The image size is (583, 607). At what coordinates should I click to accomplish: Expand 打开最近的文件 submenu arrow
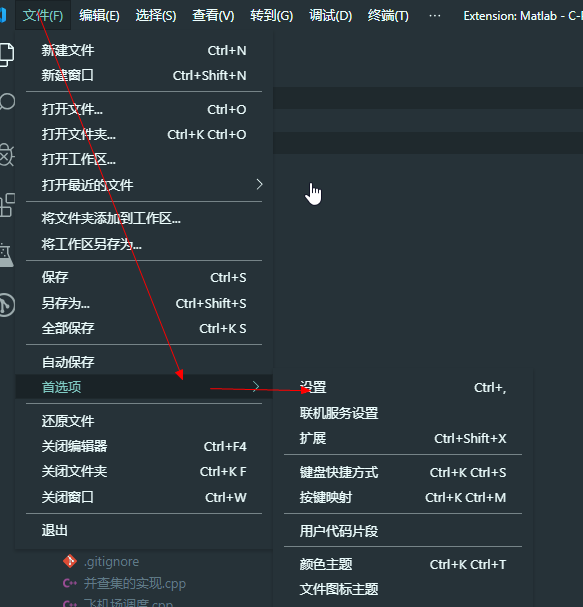259,184
